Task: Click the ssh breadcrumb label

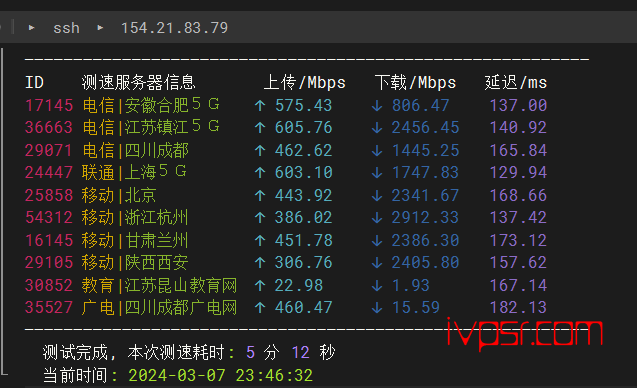Action: pos(66,28)
